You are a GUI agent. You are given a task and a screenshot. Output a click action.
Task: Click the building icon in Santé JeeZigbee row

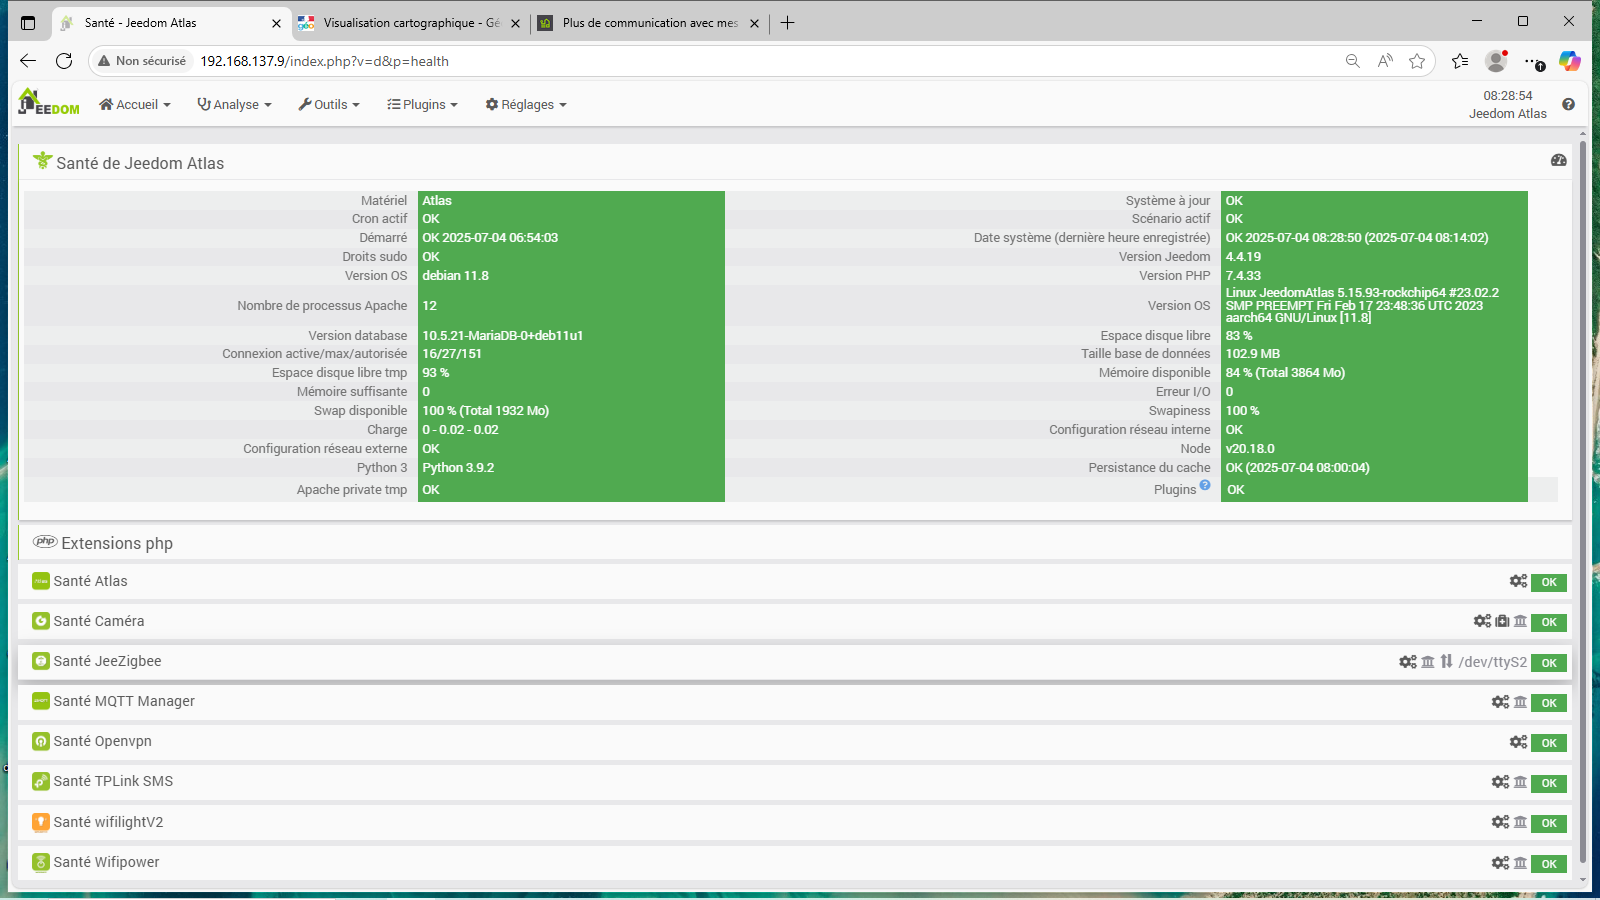coord(1428,661)
